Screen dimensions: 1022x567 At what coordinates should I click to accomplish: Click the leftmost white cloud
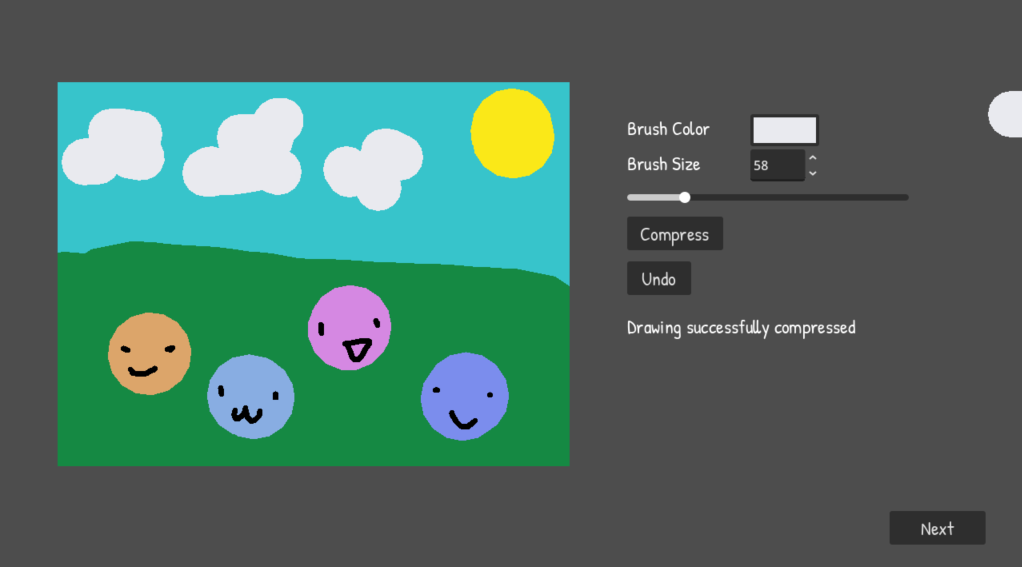tap(113, 147)
